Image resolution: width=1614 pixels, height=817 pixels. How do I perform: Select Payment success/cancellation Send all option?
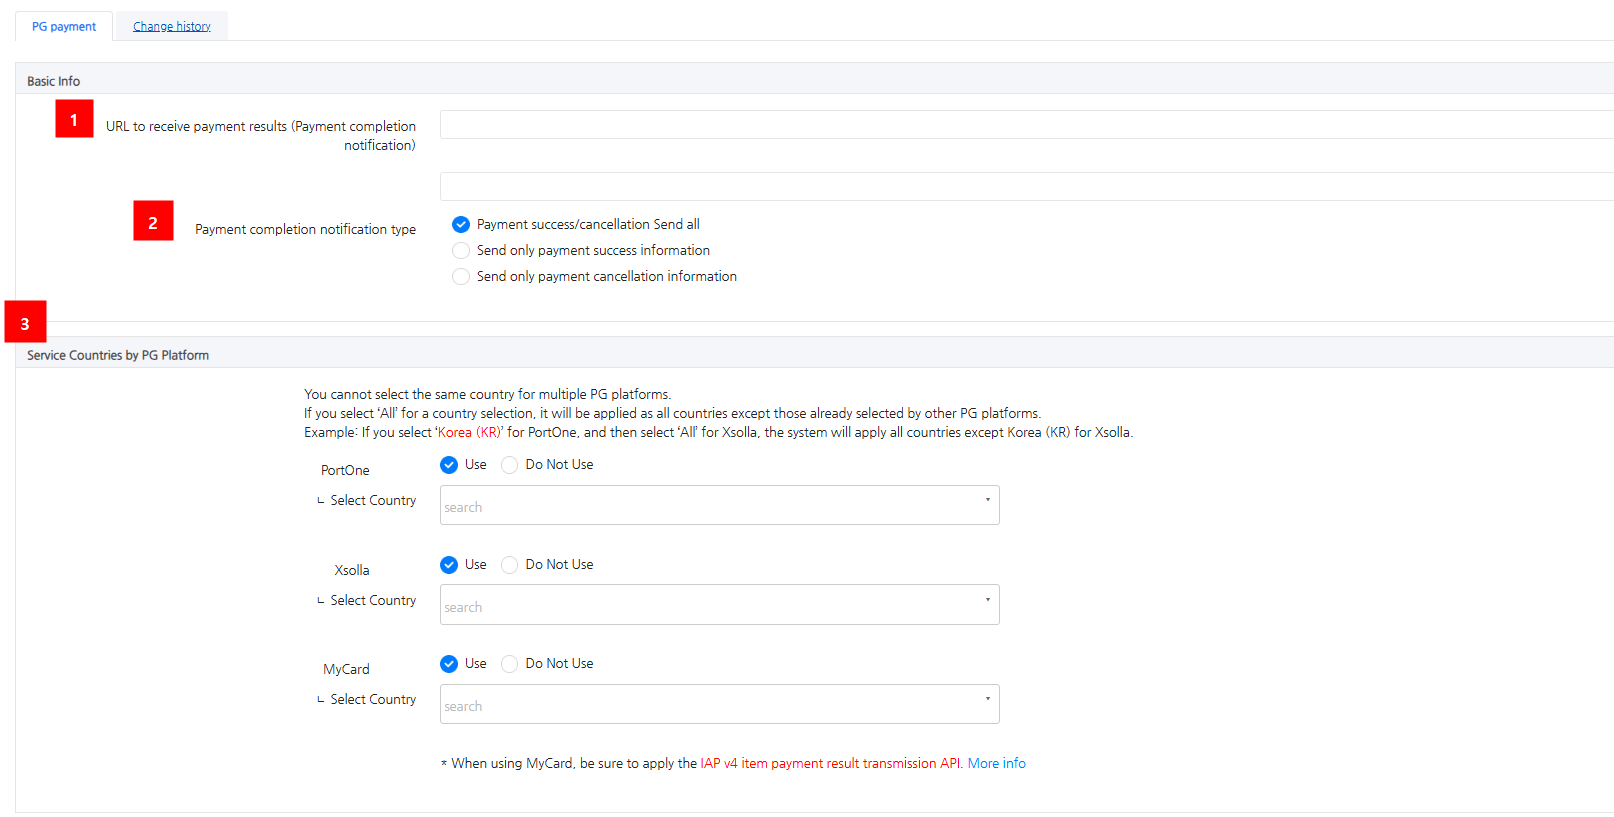tap(461, 225)
